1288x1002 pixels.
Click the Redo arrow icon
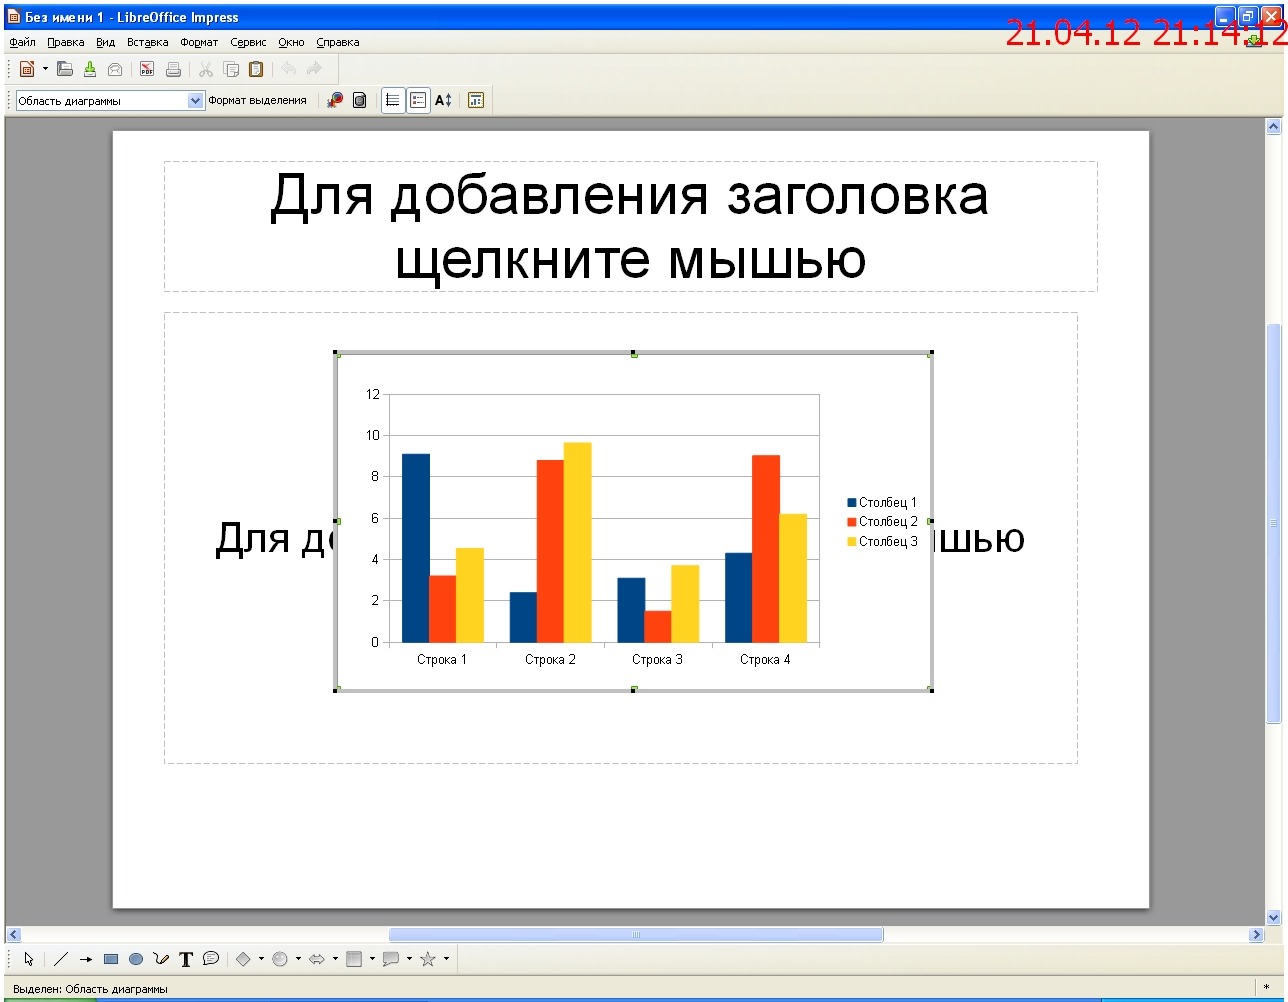pos(314,69)
